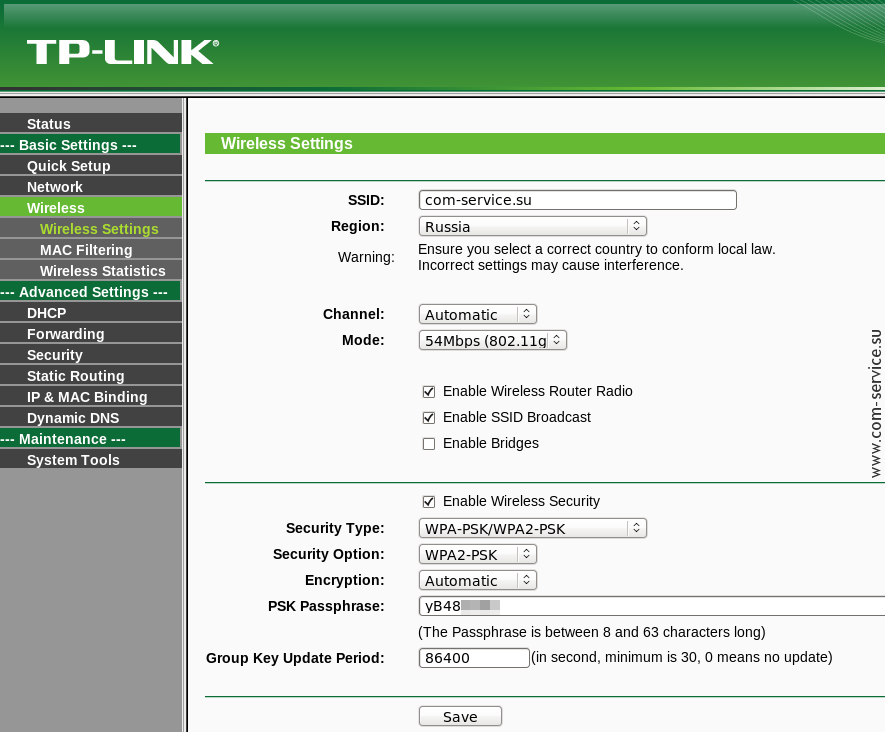Open the Channel dropdown
Image resolution: width=885 pixels, height=732 pixels.
477,314
